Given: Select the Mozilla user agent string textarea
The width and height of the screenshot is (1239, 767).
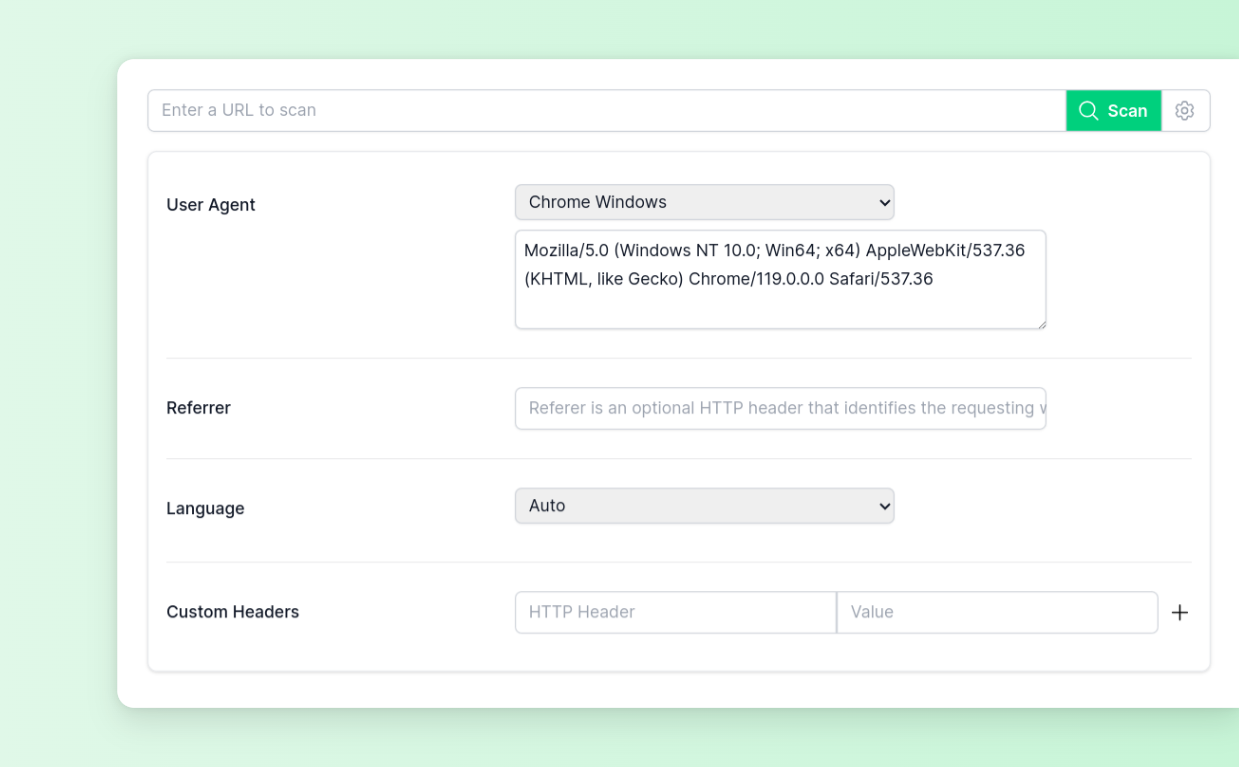Looking at the screenshot, I should pyautogui.click(x=780, y=279).
